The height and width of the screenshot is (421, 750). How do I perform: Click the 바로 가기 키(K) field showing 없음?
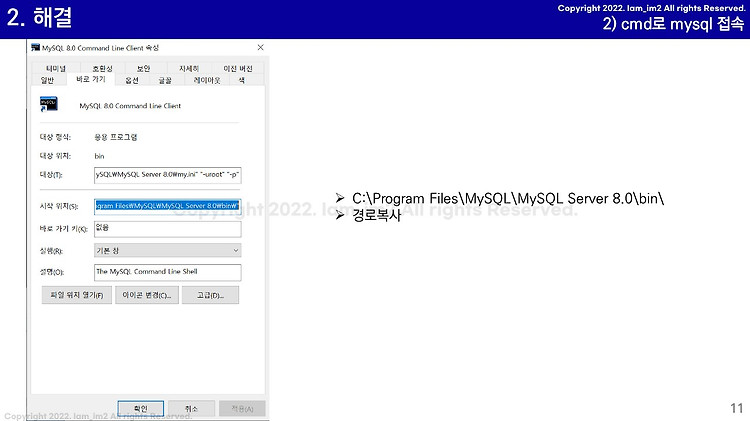click(167, 229)
